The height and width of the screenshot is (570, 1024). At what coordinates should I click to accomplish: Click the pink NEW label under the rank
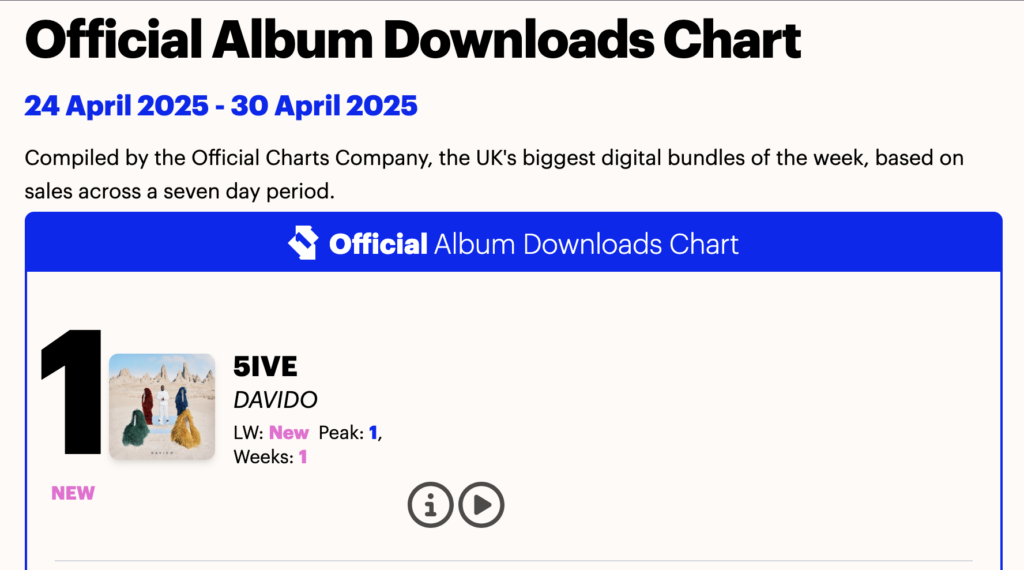click(x=73, y=493)
